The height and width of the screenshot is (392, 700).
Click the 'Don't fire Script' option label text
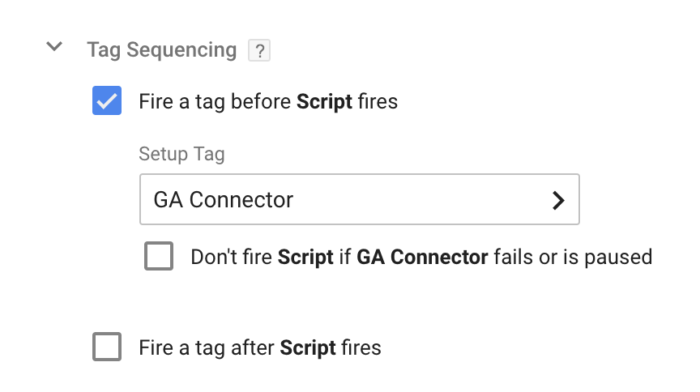click(421, 257)
